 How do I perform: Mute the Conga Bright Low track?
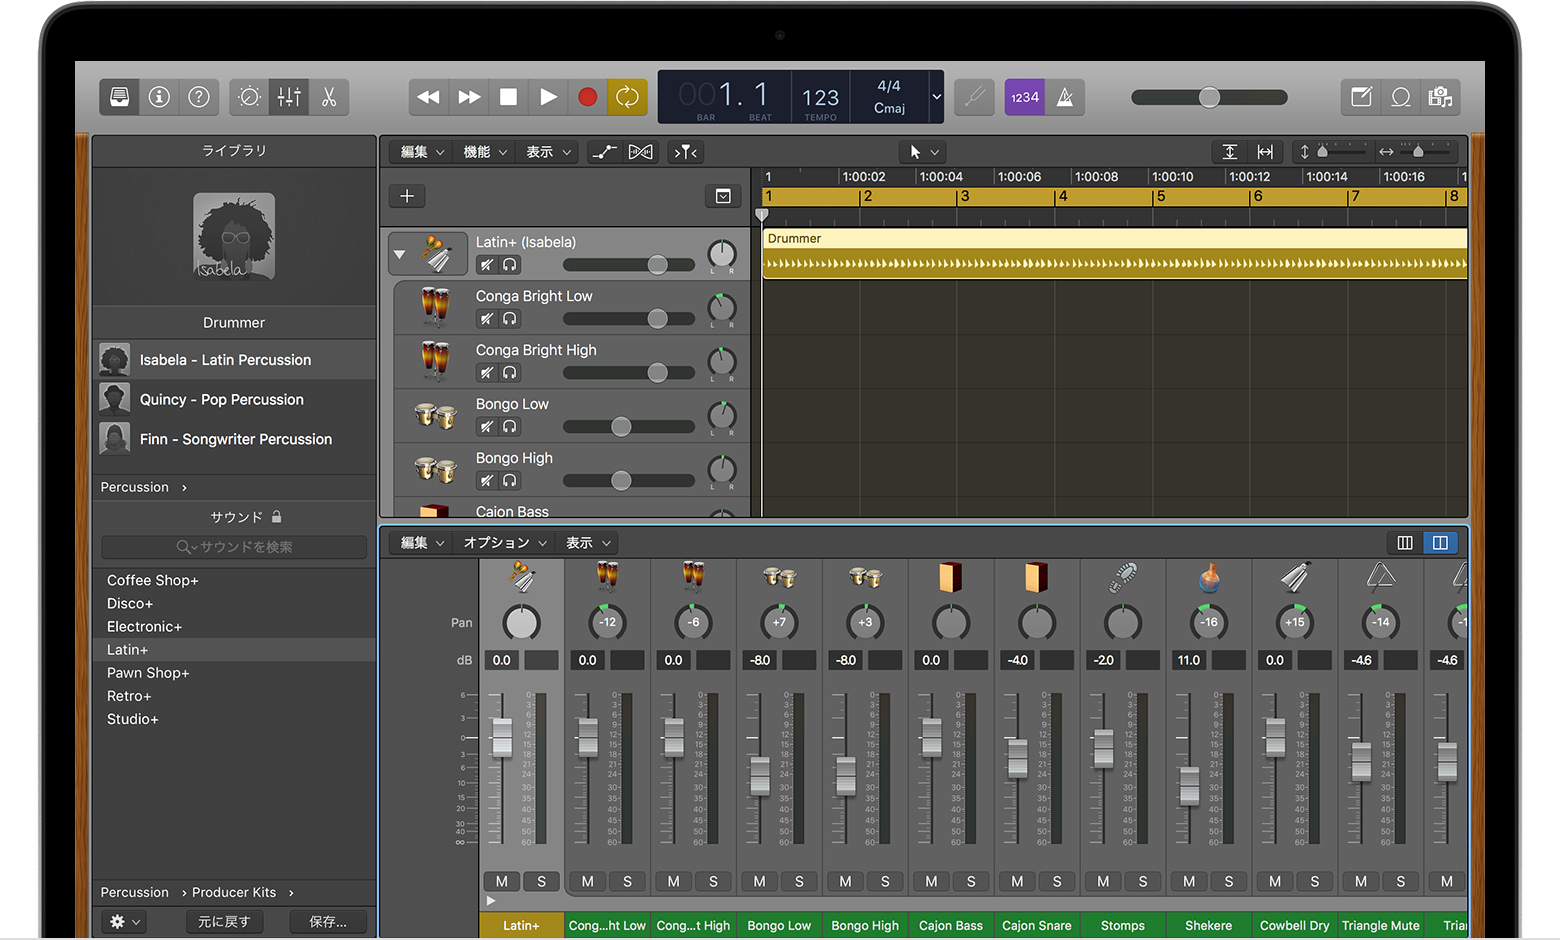[x=486, y=318]
